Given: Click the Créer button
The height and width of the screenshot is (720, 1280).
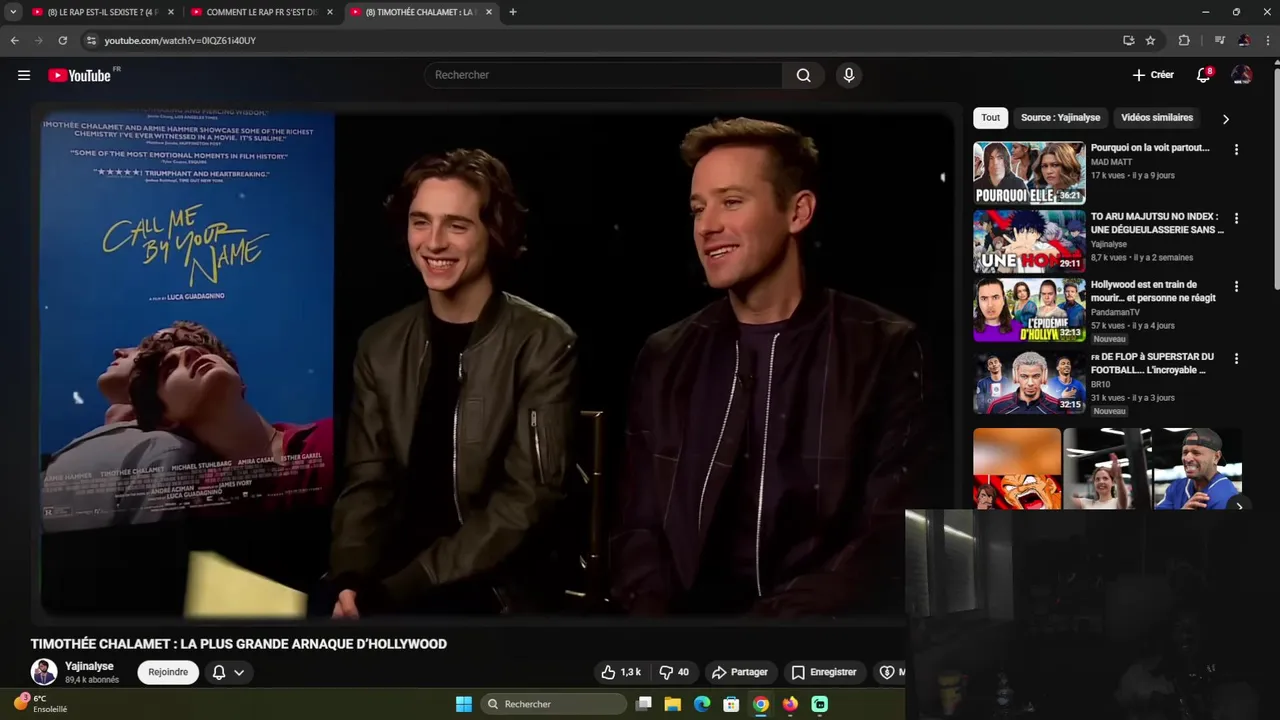Looking at the screenshot, I should coord(1153,75).
